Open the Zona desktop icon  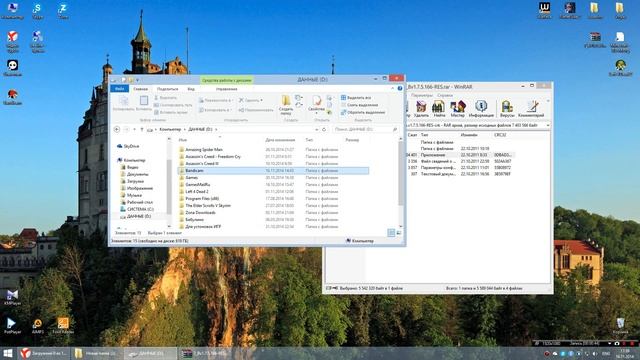tap(62, 11)
